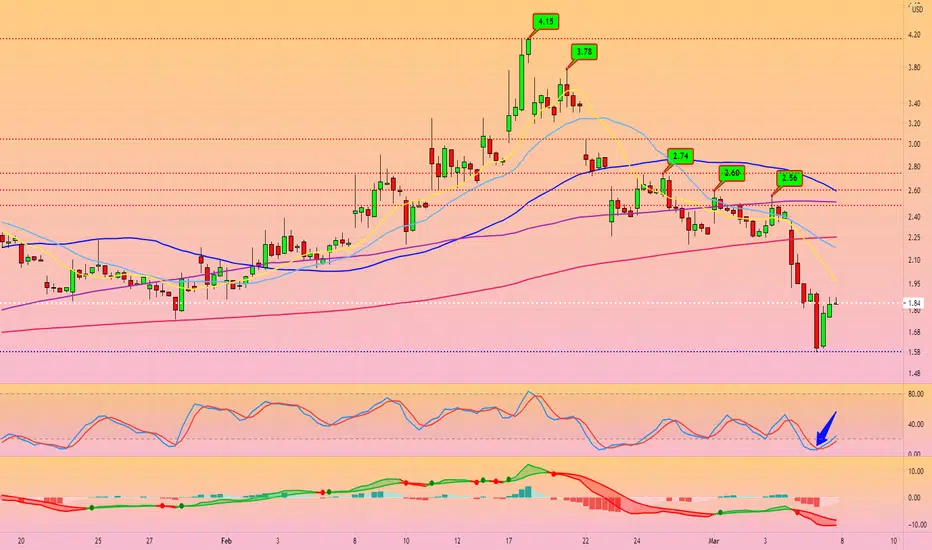Select 2.40 on the price axis

pos(914,218)
